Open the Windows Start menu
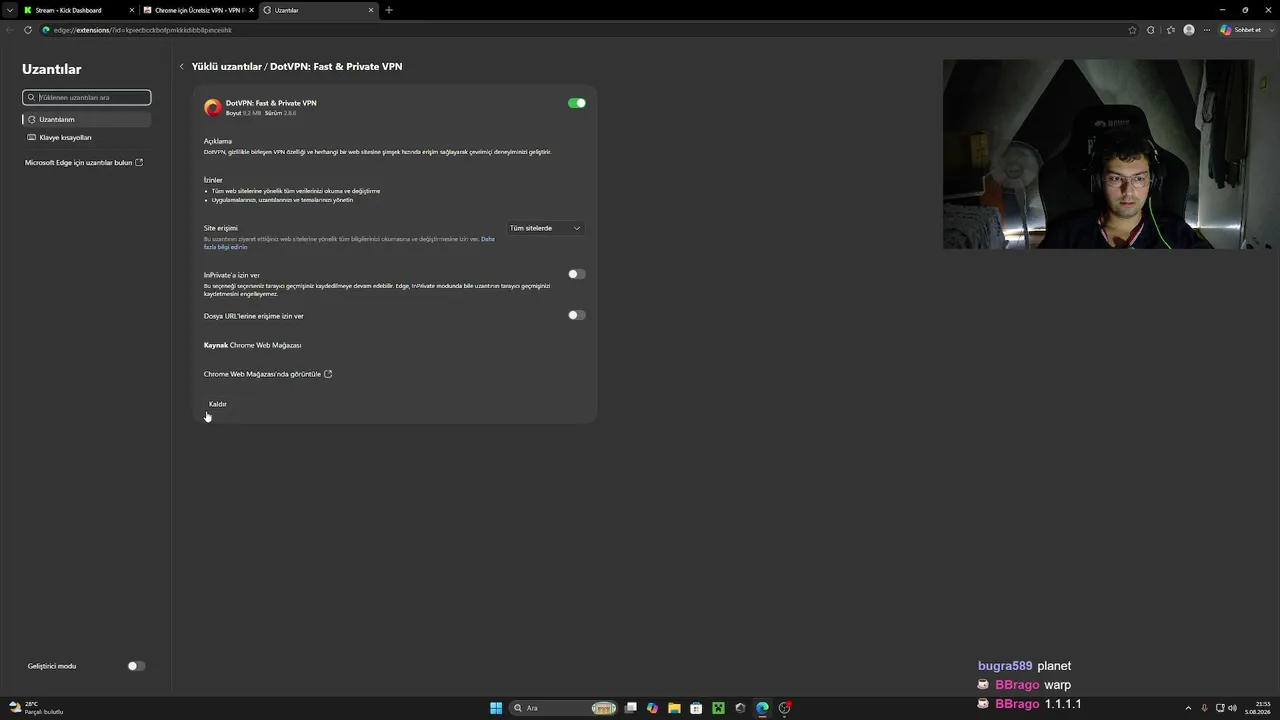1280x720 pixels. 496,708
